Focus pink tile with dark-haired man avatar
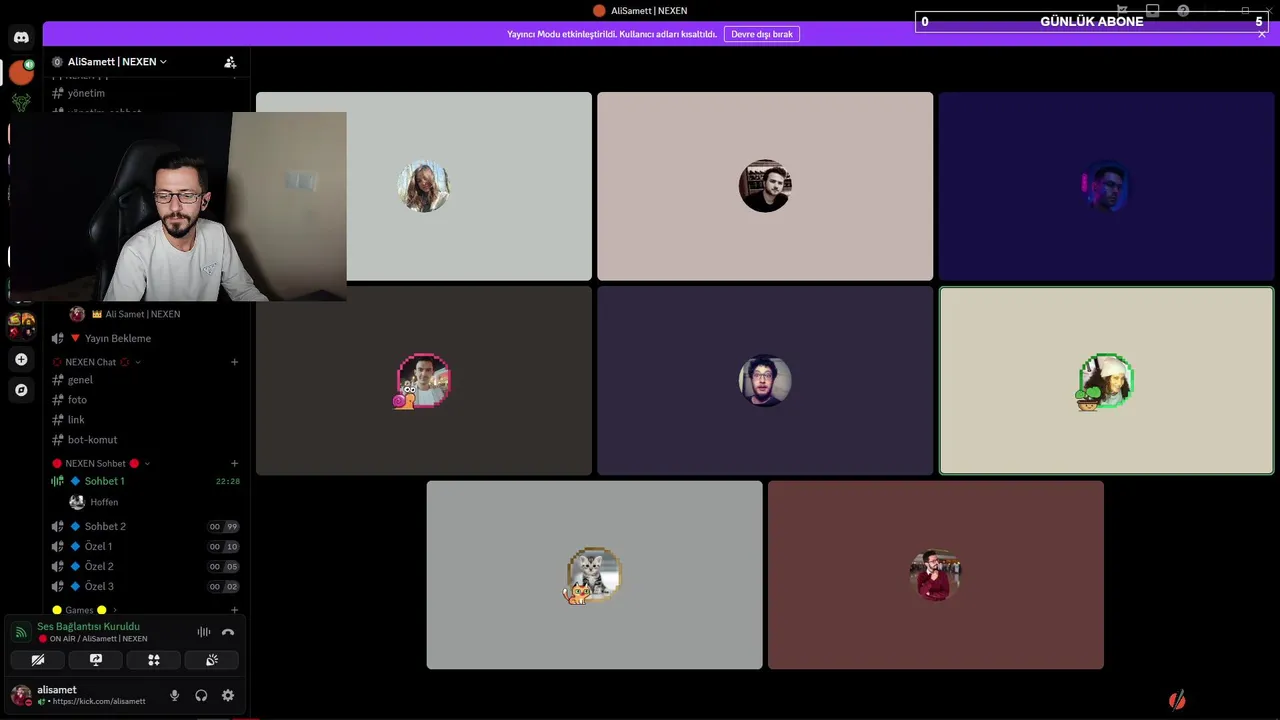Viewport: 1280px width, 720px height. [765, 187]
